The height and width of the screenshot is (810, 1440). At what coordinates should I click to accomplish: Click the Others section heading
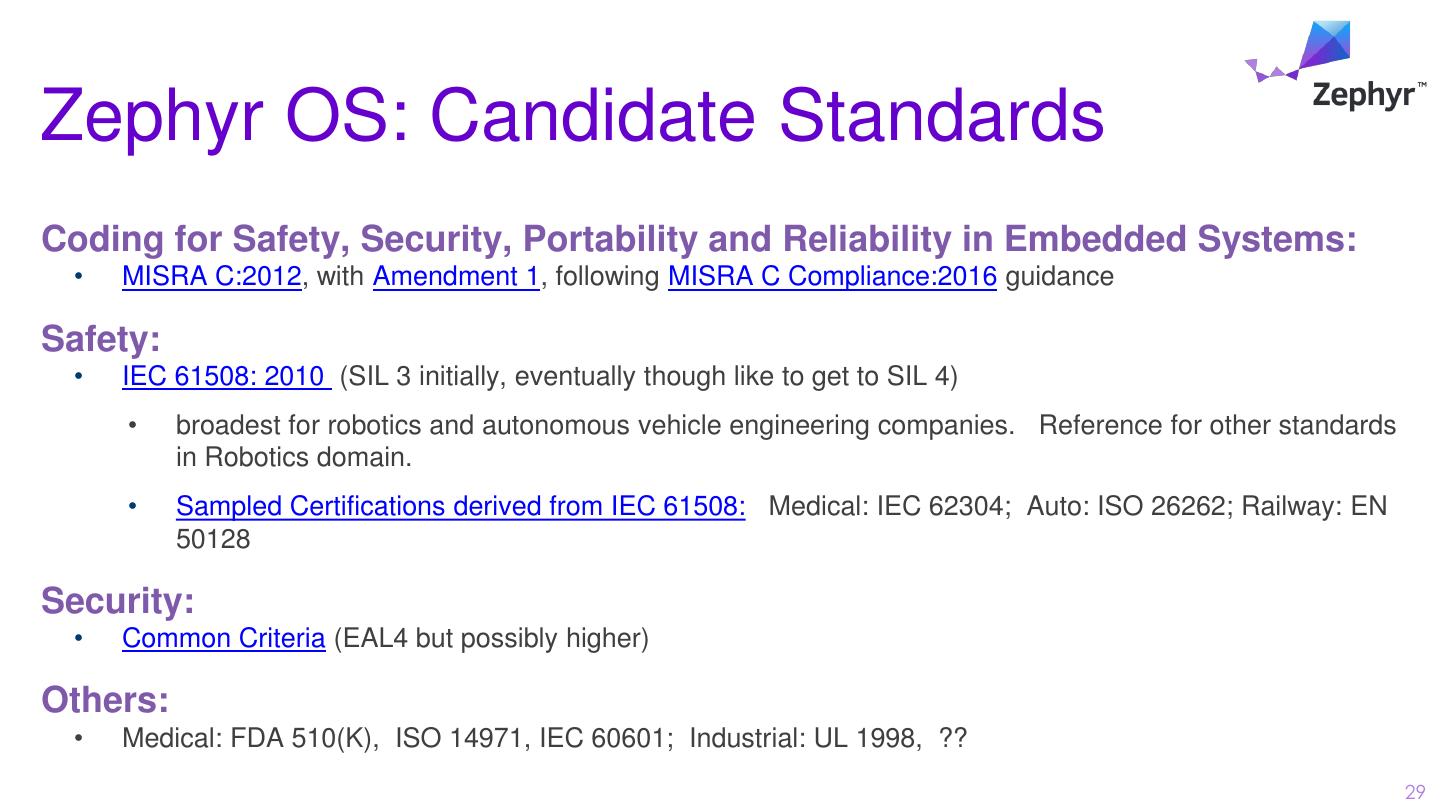(x=104, y=701)
